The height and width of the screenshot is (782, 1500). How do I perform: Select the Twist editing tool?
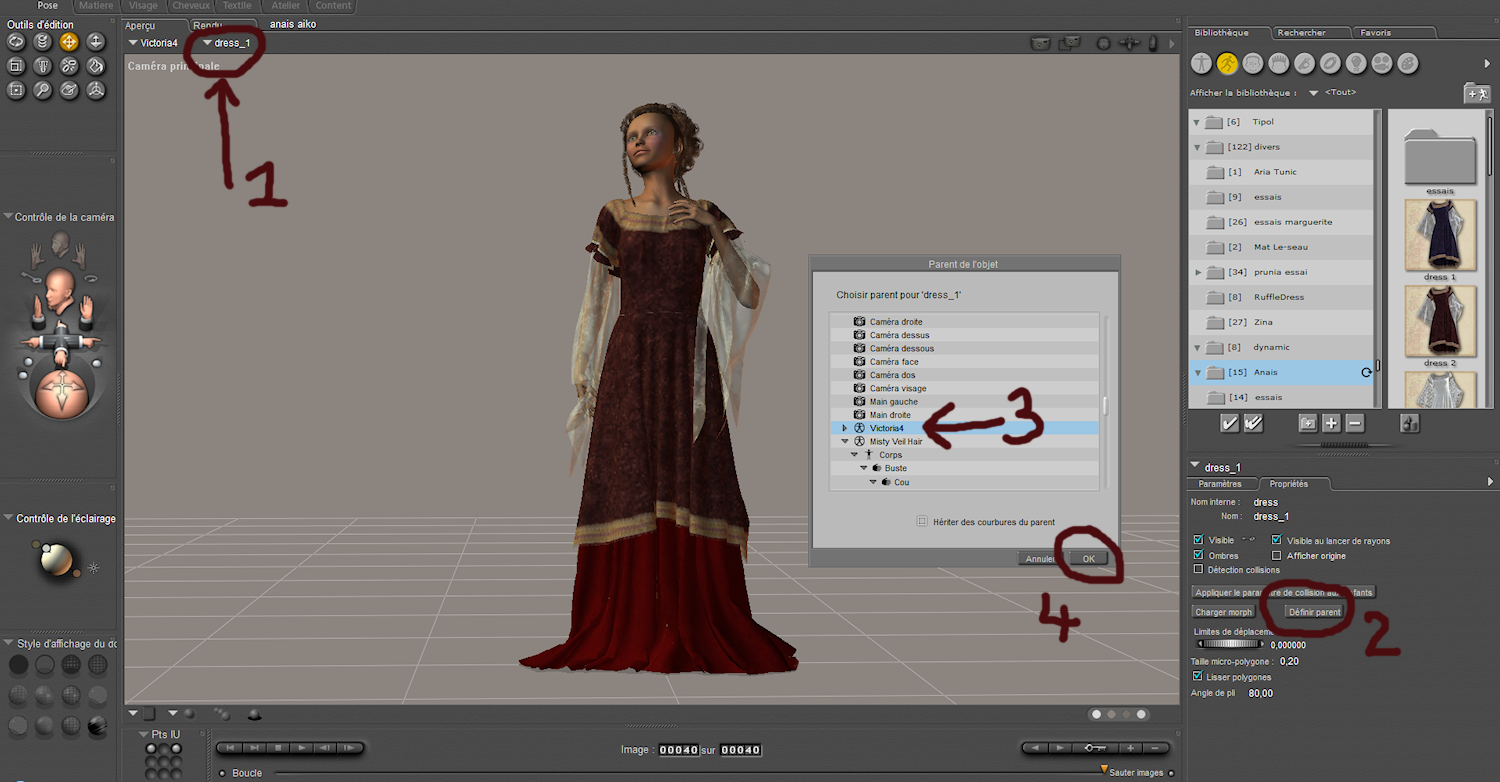point(42,41)
